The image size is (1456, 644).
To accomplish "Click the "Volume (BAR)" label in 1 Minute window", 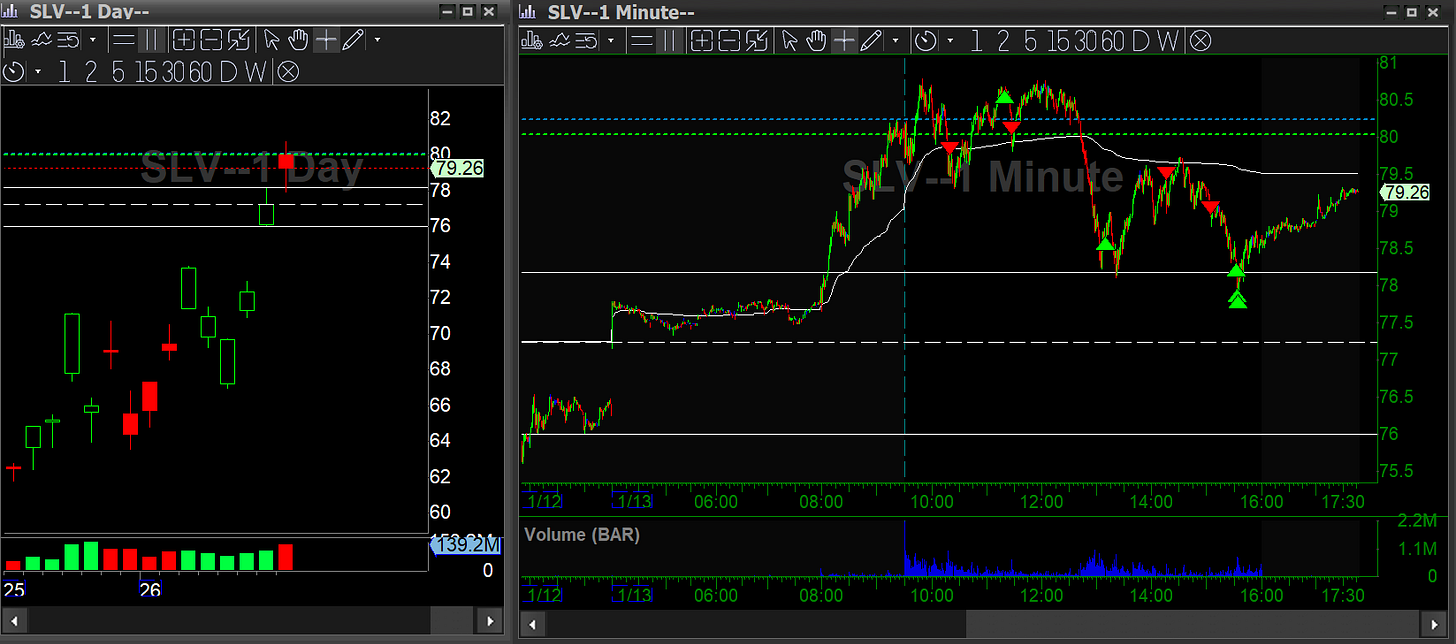I will pyautogui.click(x=582, y=535).
